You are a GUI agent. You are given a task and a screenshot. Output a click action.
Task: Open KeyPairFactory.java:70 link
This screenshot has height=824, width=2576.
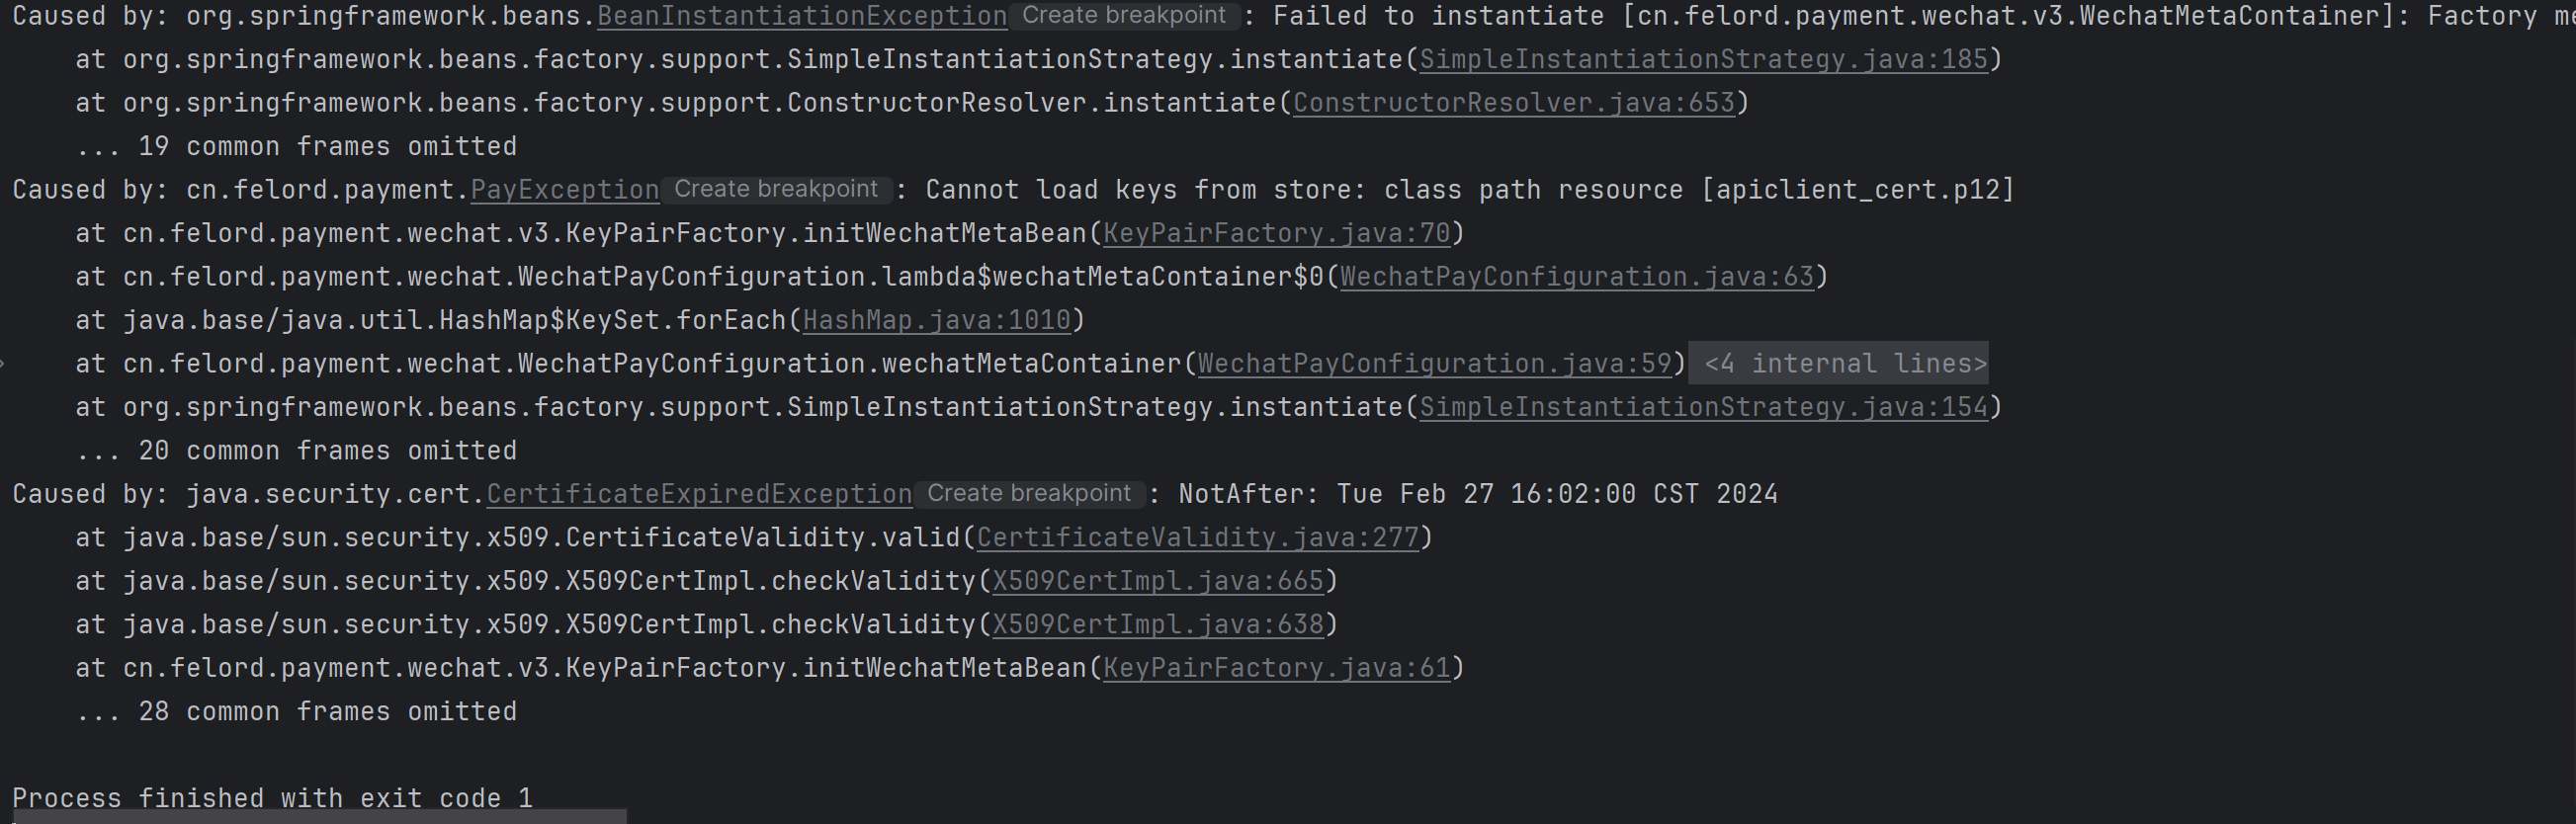1276,234
